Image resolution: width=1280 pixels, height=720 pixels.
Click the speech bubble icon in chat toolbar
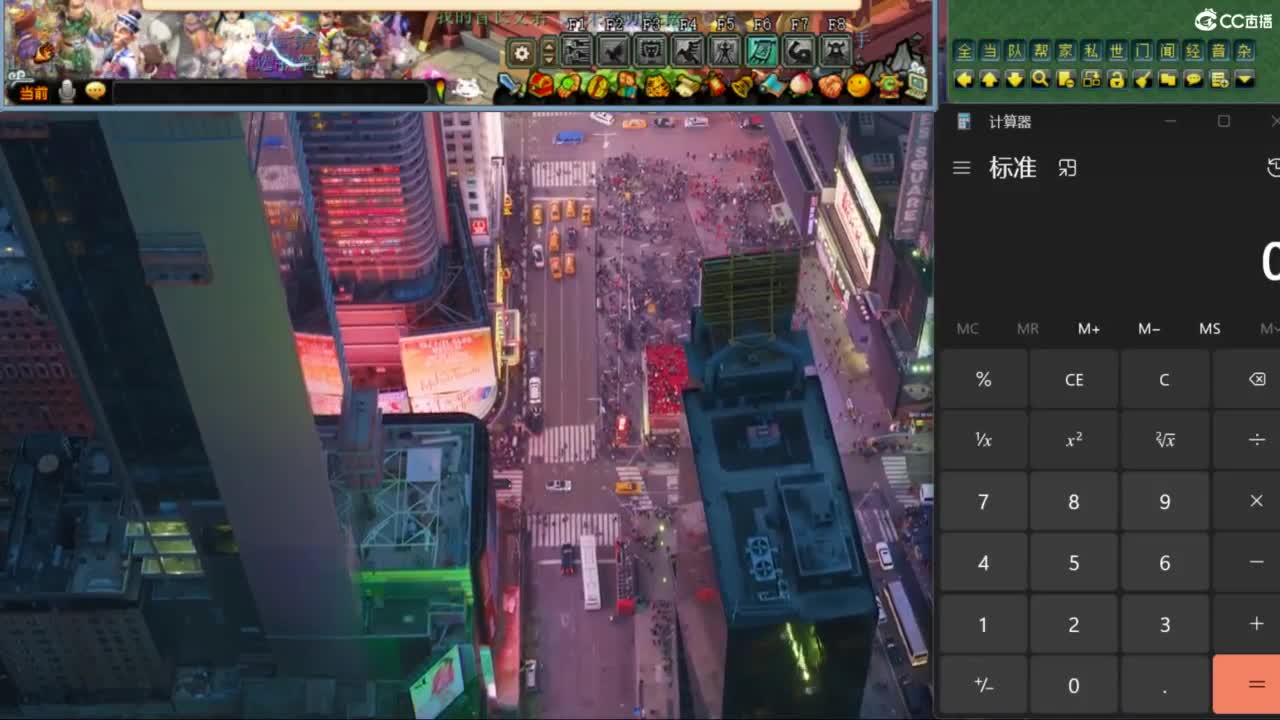click(1194, 79)
